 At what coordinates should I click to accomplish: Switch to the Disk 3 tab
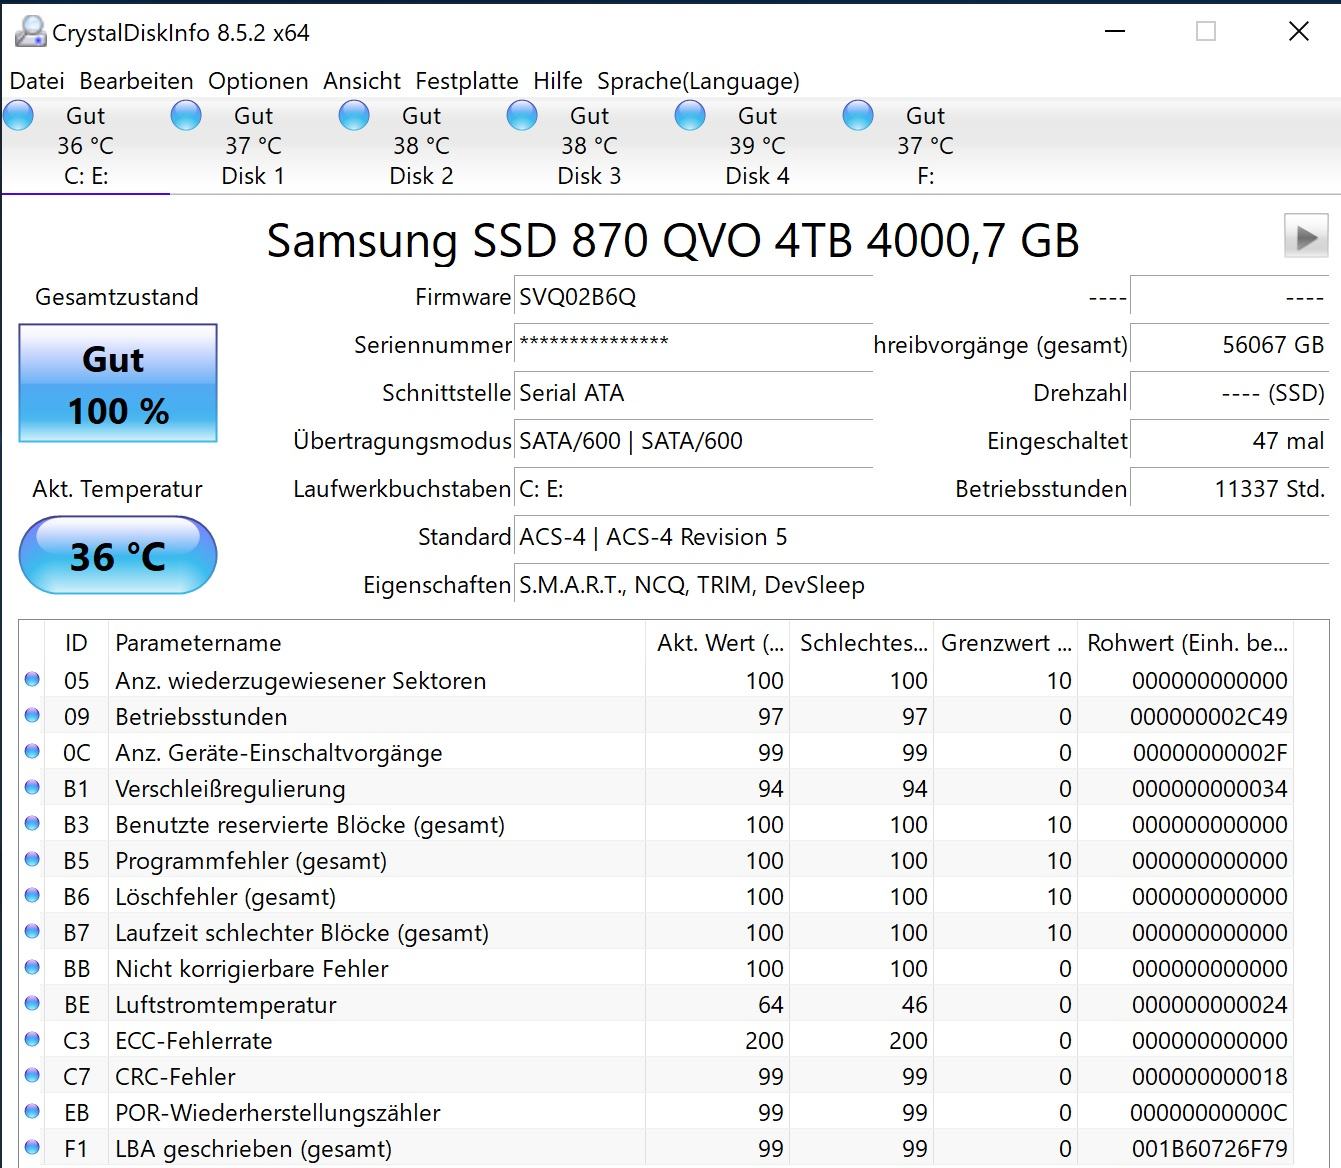coord(590,146)
